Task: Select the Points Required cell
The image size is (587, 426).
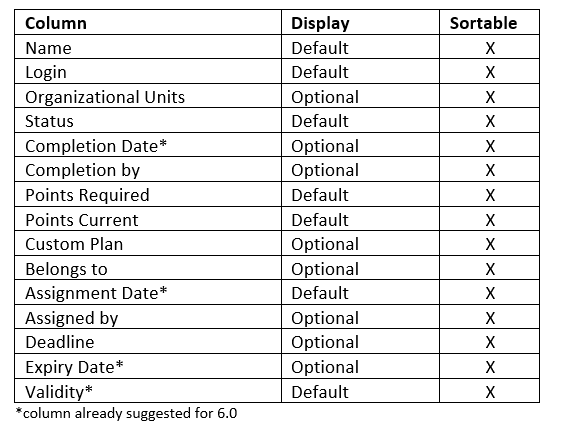Action: click(x=148, y=195)
